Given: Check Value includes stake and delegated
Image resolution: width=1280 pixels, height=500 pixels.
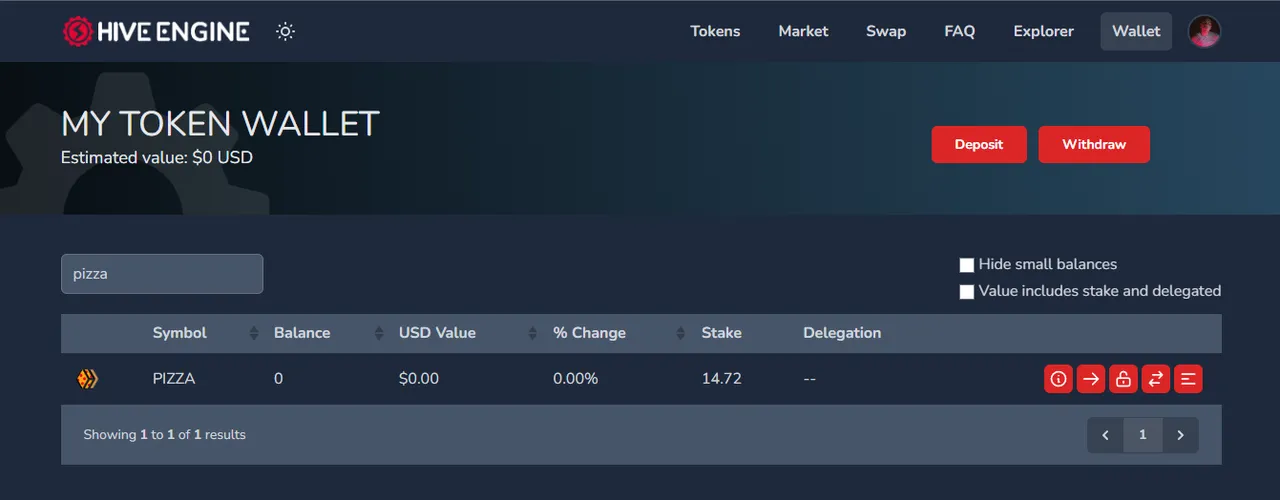Looking at the screenshot, I should (x=967, y=292).
